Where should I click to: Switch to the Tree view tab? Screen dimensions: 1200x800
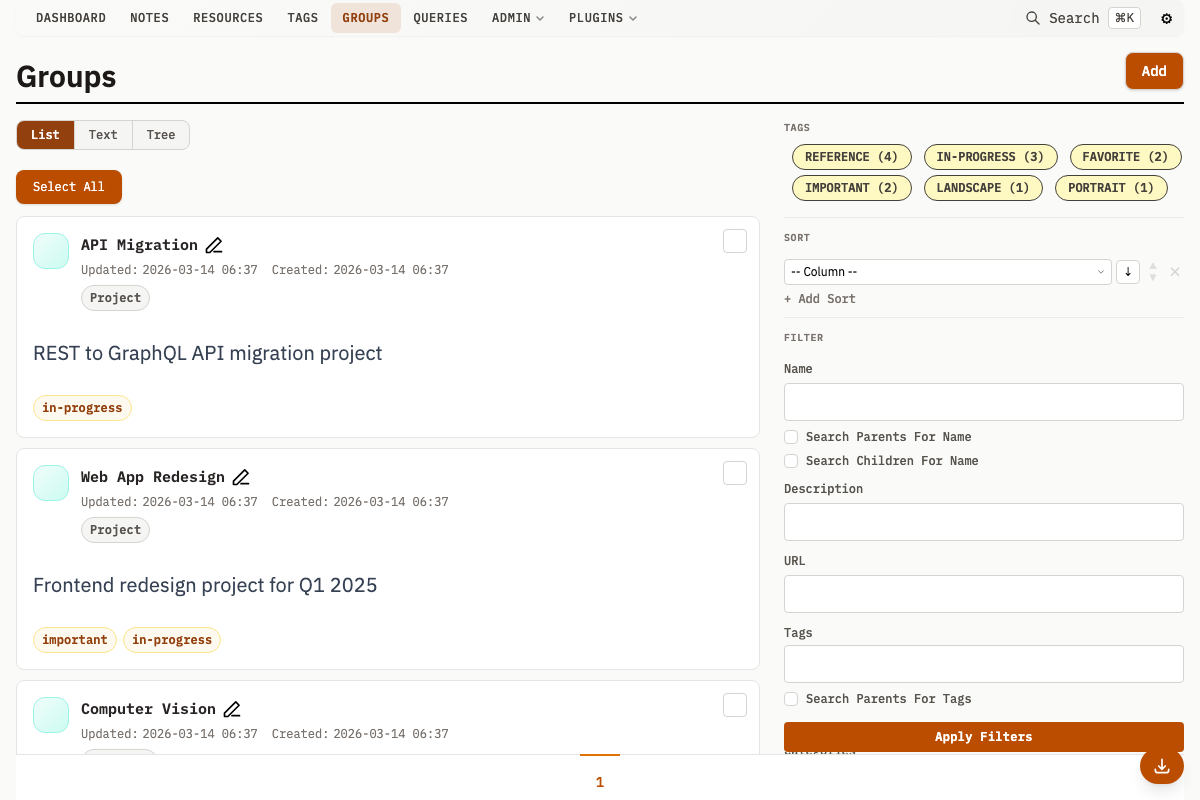tap(160, 135)
